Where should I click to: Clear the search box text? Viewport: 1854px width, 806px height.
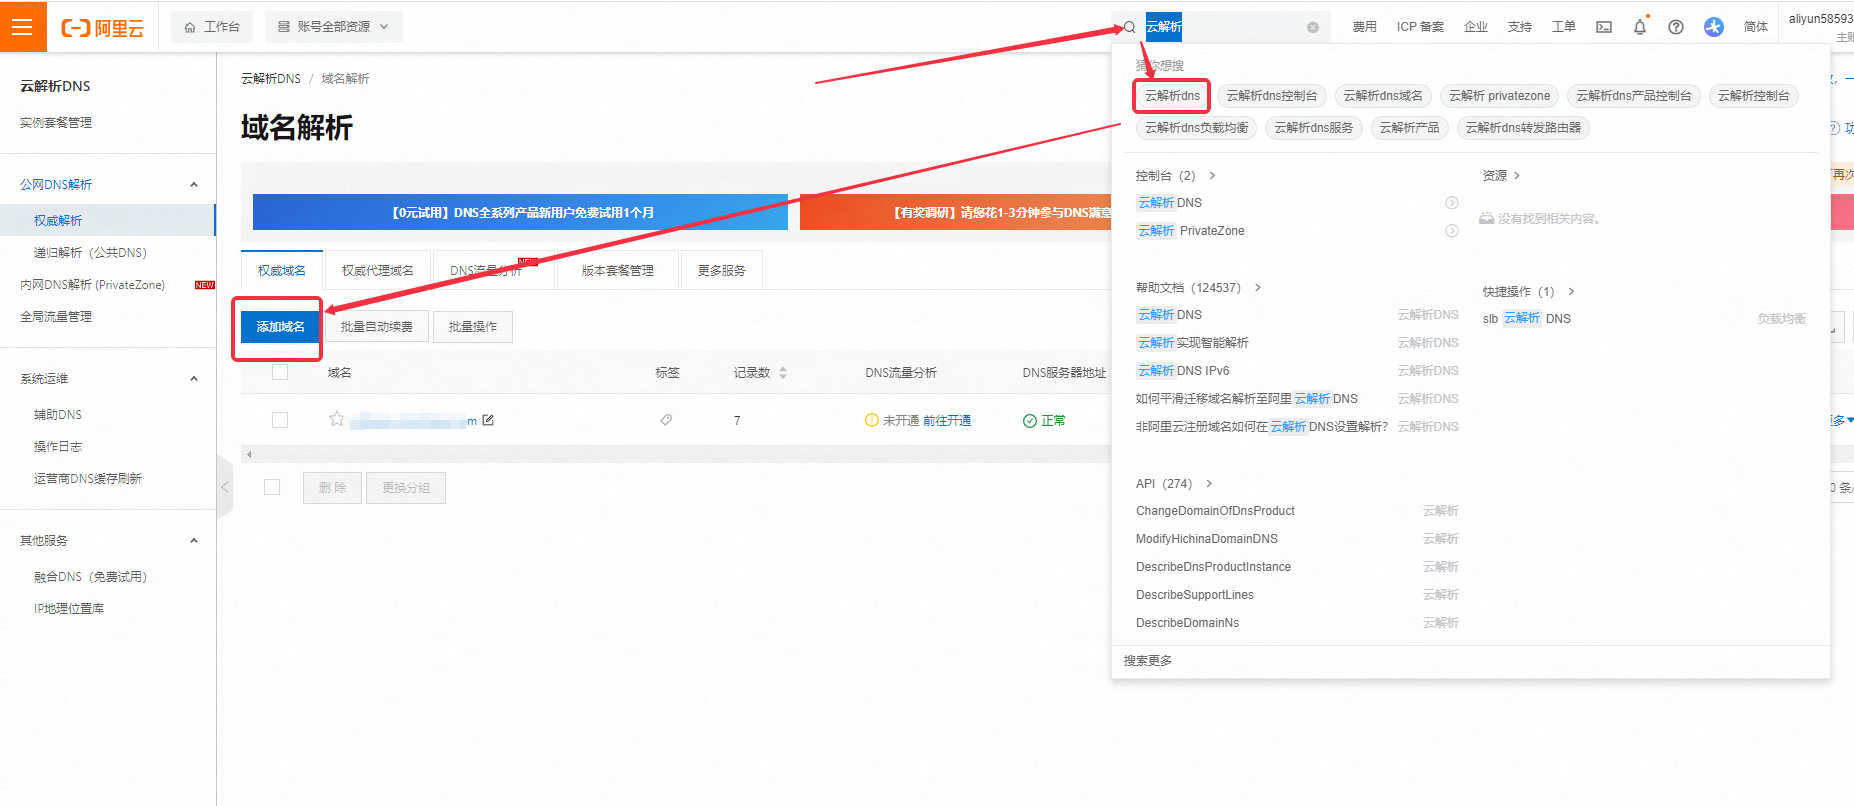pos(1312,27)
